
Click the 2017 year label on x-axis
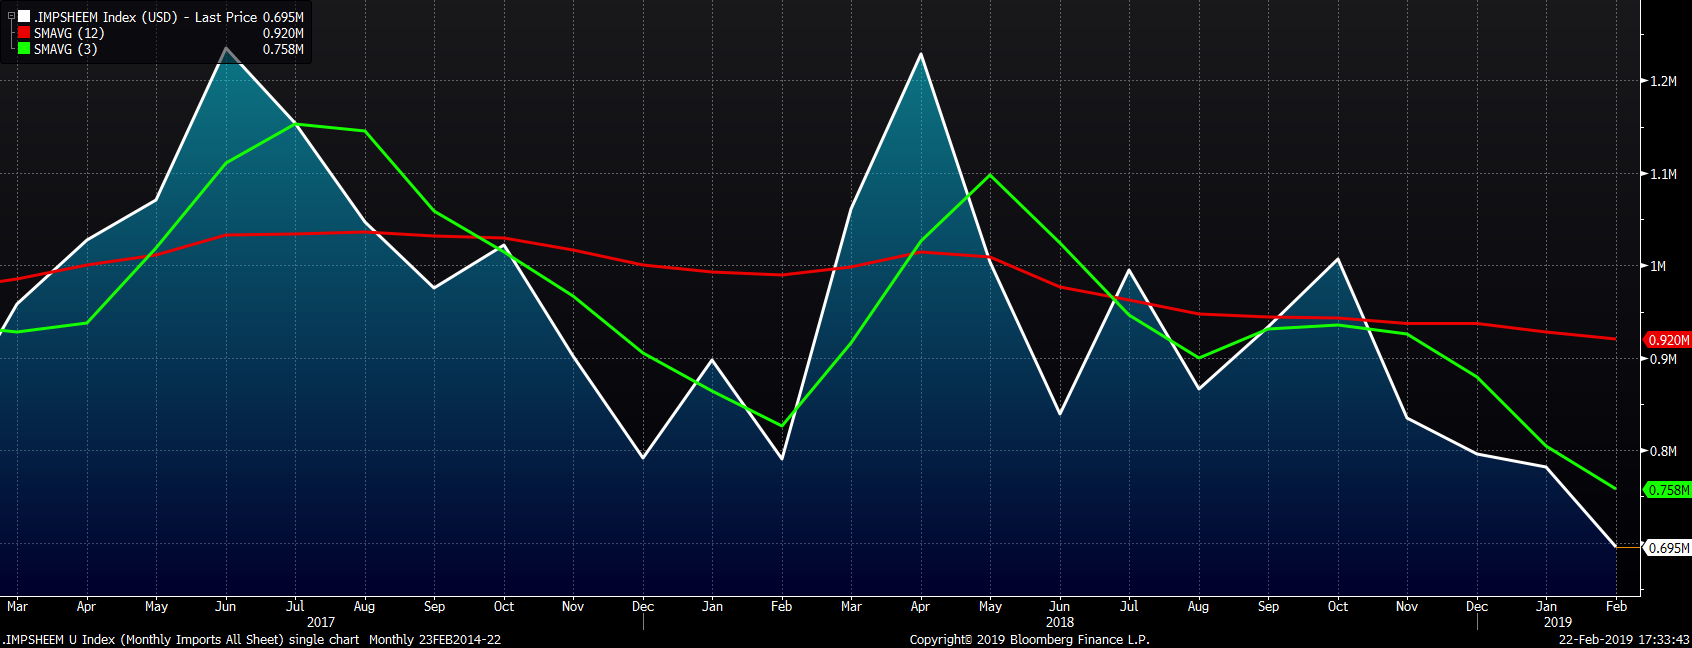pyautogui.click(x=321, y=622)
